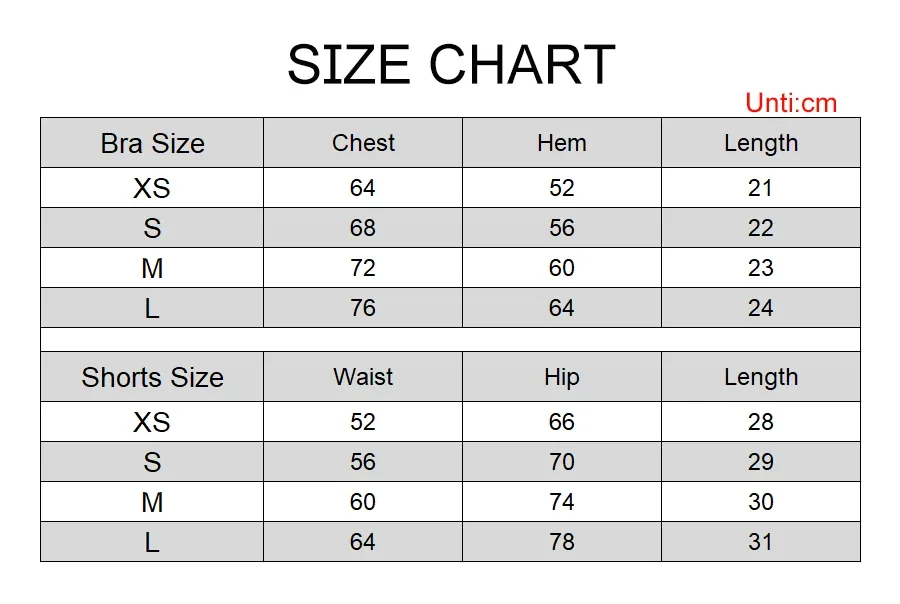
Task: Click bra L chest value 76
Action: [363, 308]
